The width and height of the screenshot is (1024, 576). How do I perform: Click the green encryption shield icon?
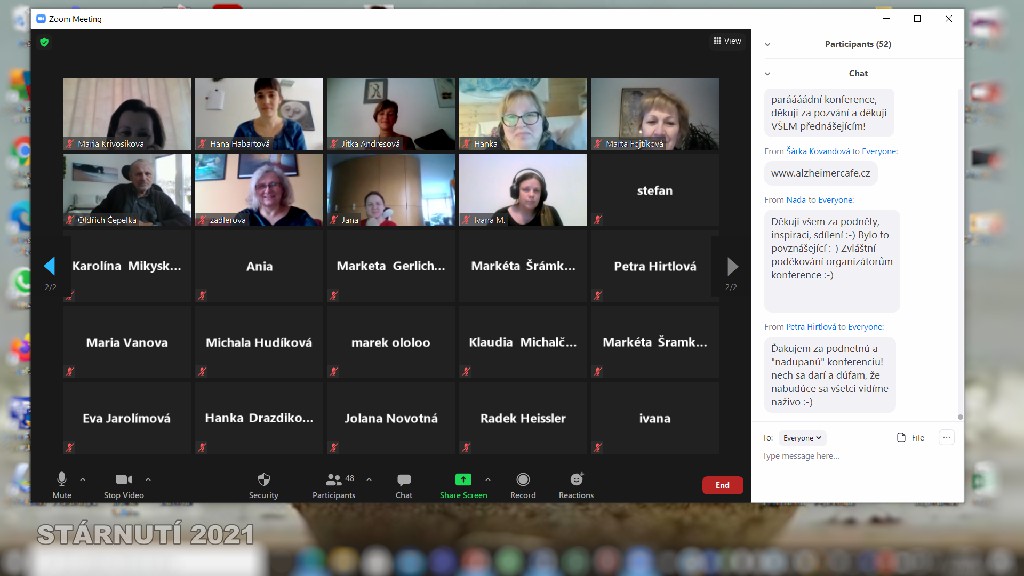pos(44,42)
